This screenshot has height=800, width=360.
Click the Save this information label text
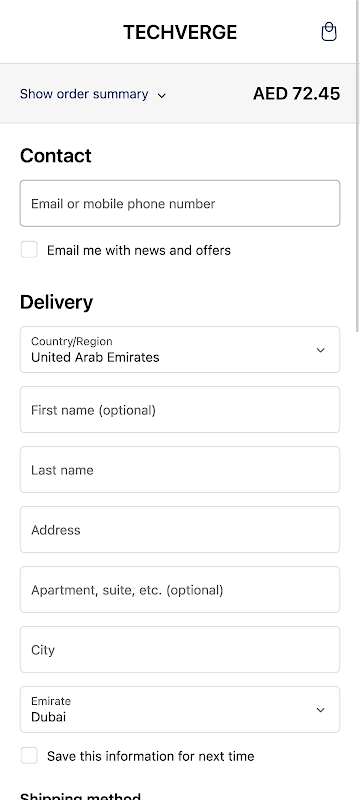click(150, 756)
